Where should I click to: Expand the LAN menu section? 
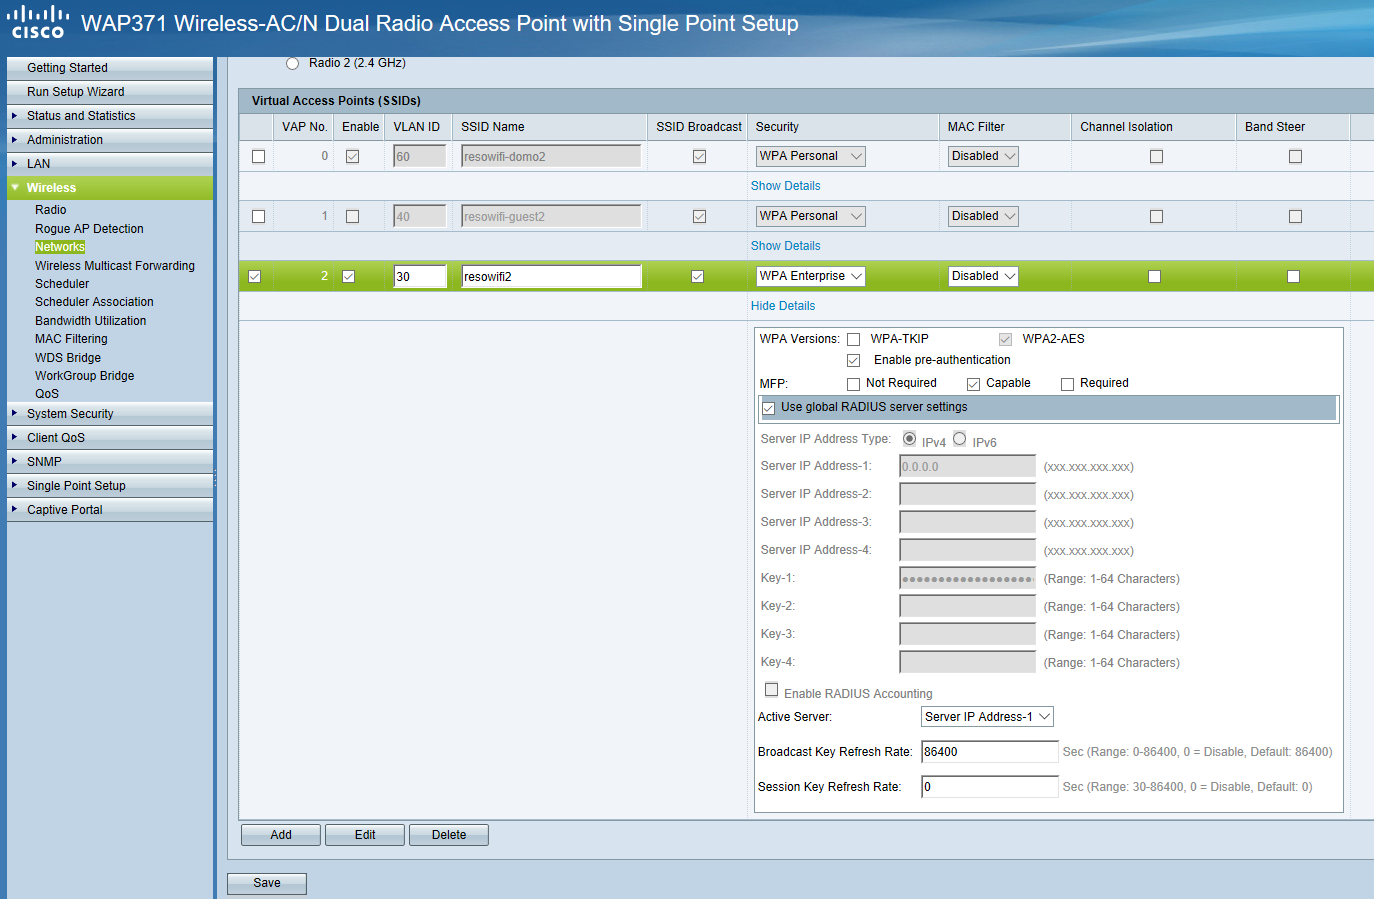click(110, 164)
